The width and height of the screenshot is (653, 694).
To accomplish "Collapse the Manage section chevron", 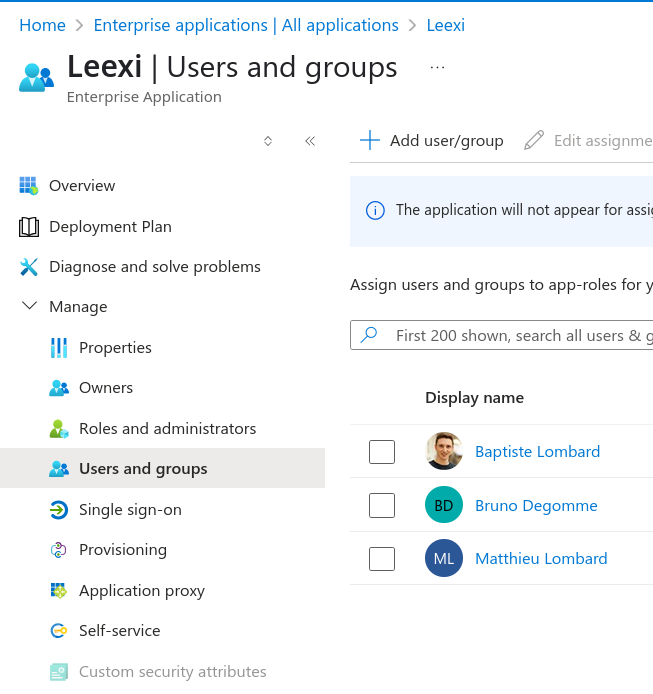I will click(30, 306).
